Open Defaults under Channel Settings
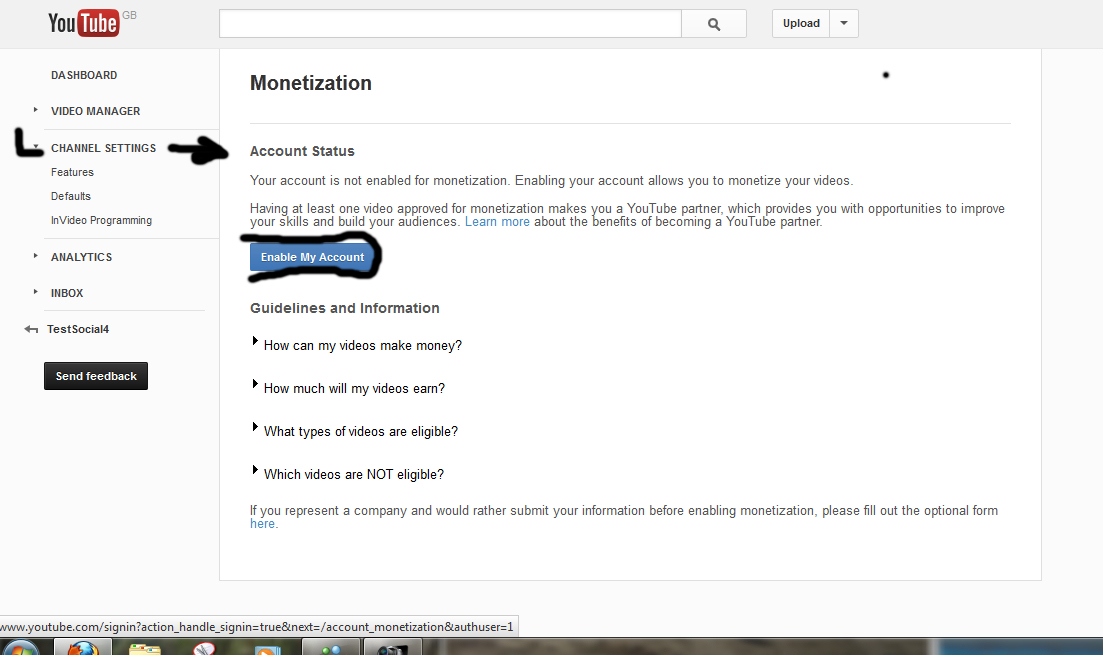Screen dimensions: 1103x655 [70, 196]
